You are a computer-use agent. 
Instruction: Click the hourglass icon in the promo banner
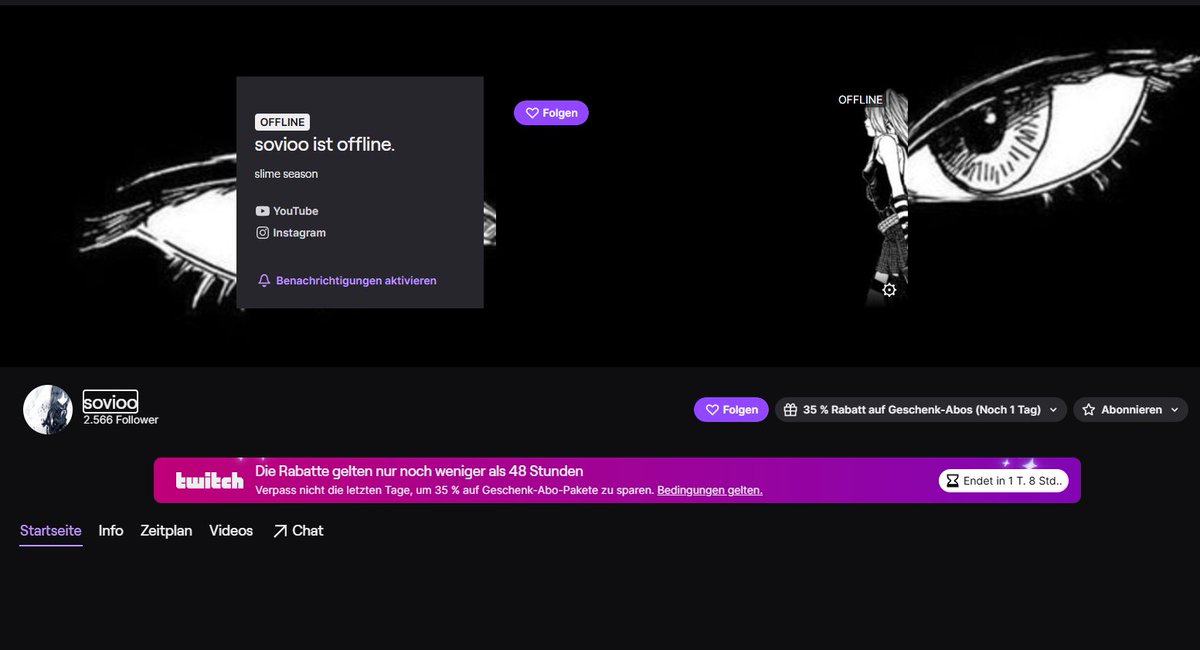click(951, 481)
